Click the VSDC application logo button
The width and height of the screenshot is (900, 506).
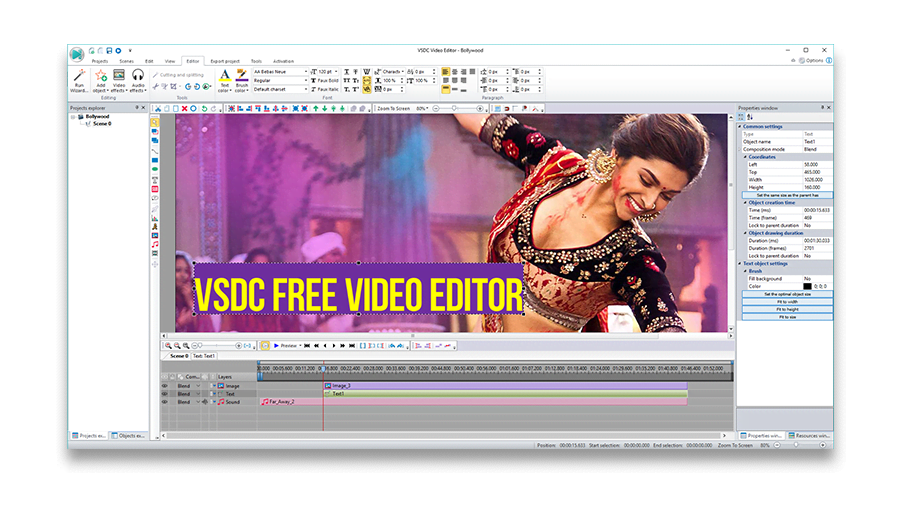point(76,54)
